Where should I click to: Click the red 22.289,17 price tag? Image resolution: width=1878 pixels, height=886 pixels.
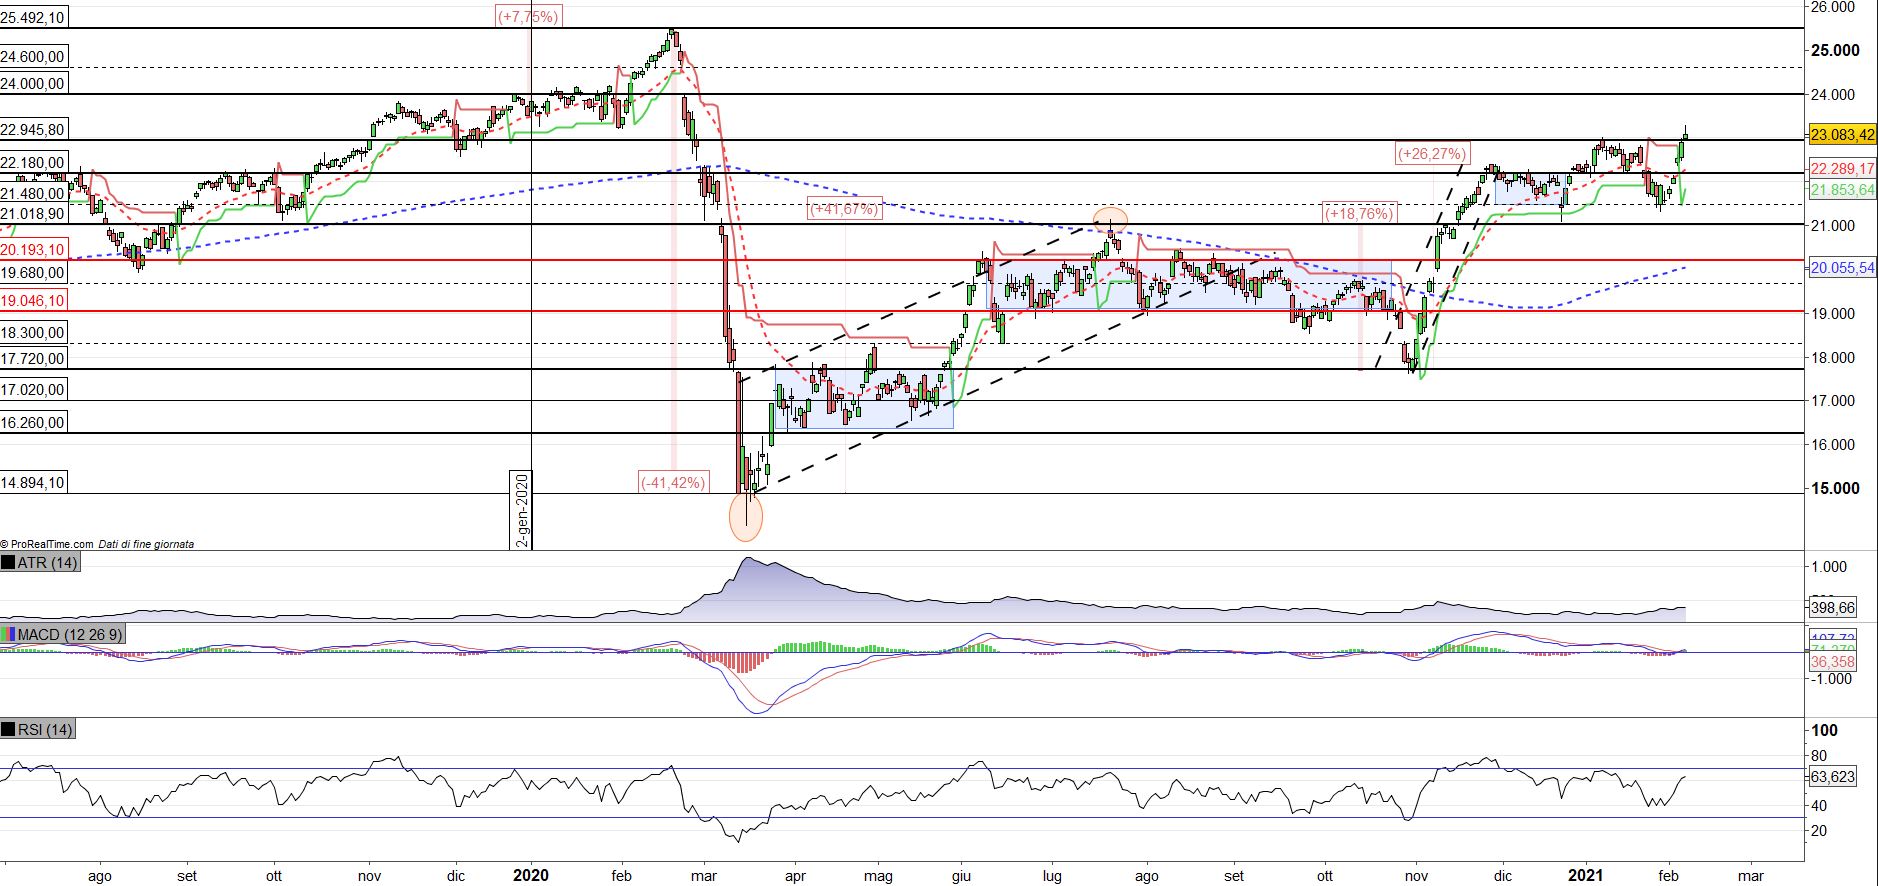tap(1842, 168)
